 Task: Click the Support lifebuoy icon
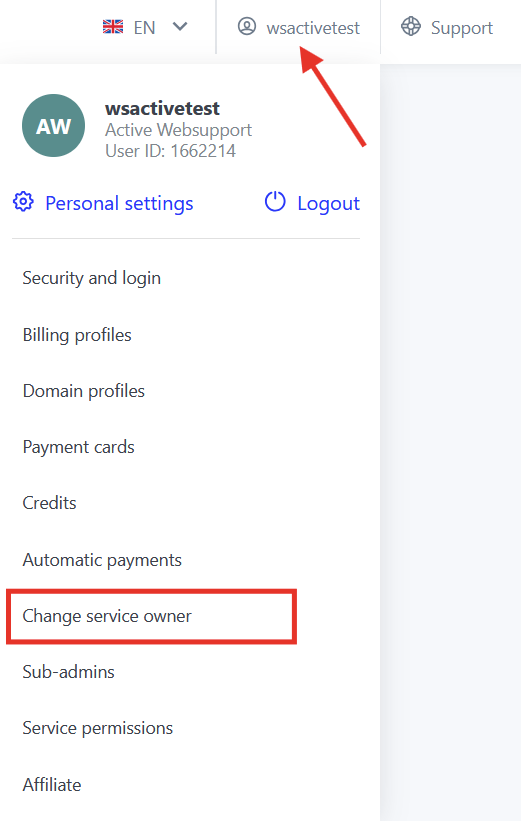(x=411, y=26)
